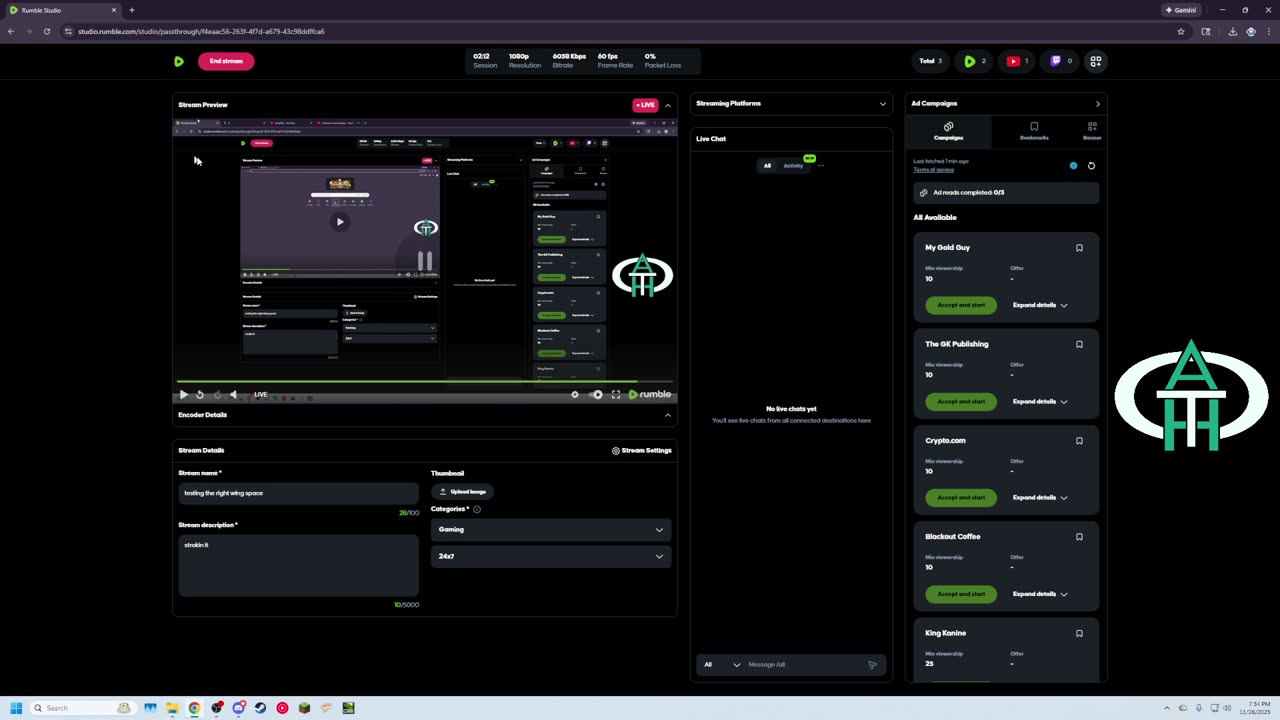Image resolution: width=1280 pixels, height=720 pixels.
Task: Switch to the Banner tab
Action: click(x=1092, y=131)
